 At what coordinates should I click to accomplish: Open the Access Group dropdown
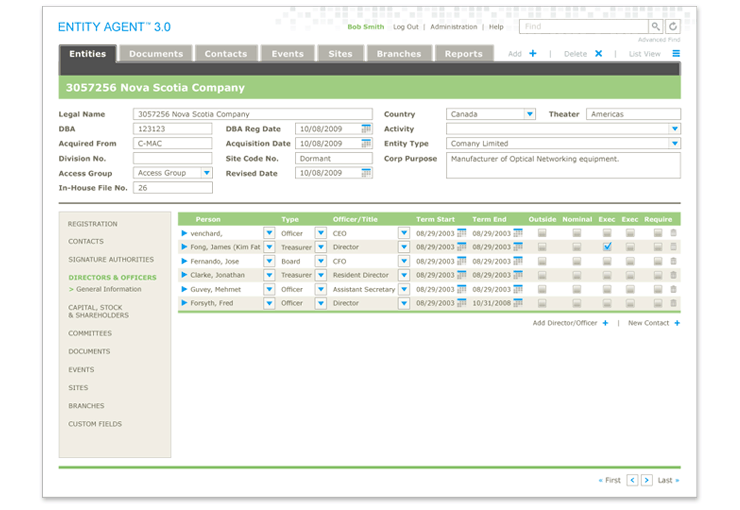[206, 173]
